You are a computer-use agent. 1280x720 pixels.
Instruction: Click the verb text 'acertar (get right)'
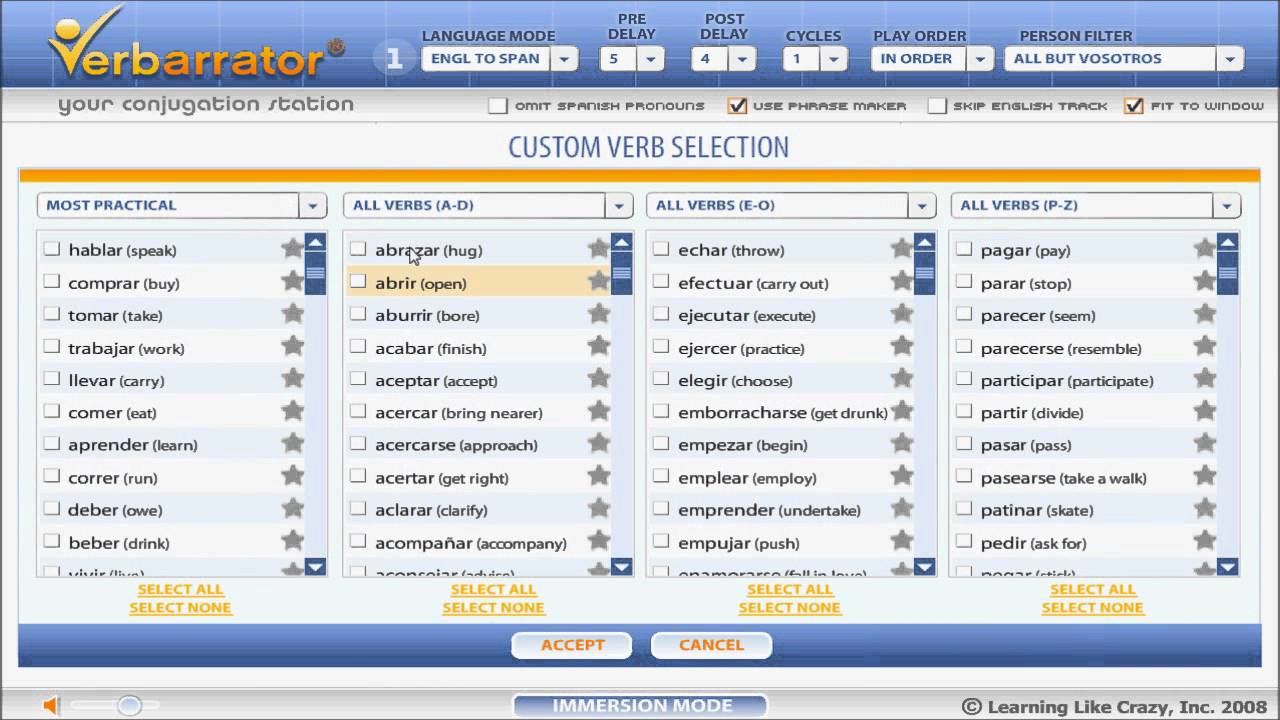pyautogui.click(x=441, y=478)
